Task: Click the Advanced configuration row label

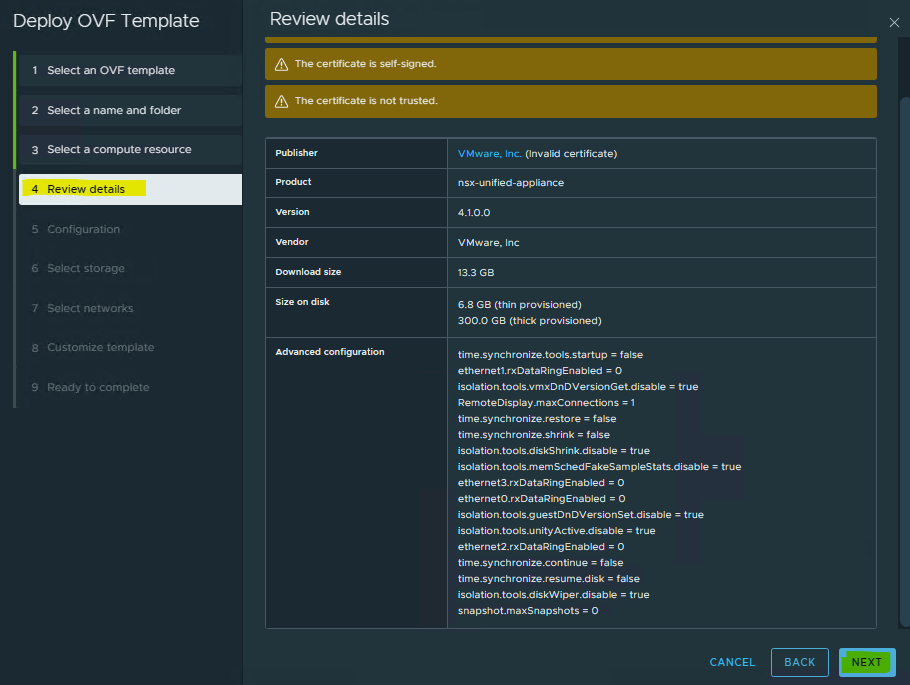Action: (330, 352)
